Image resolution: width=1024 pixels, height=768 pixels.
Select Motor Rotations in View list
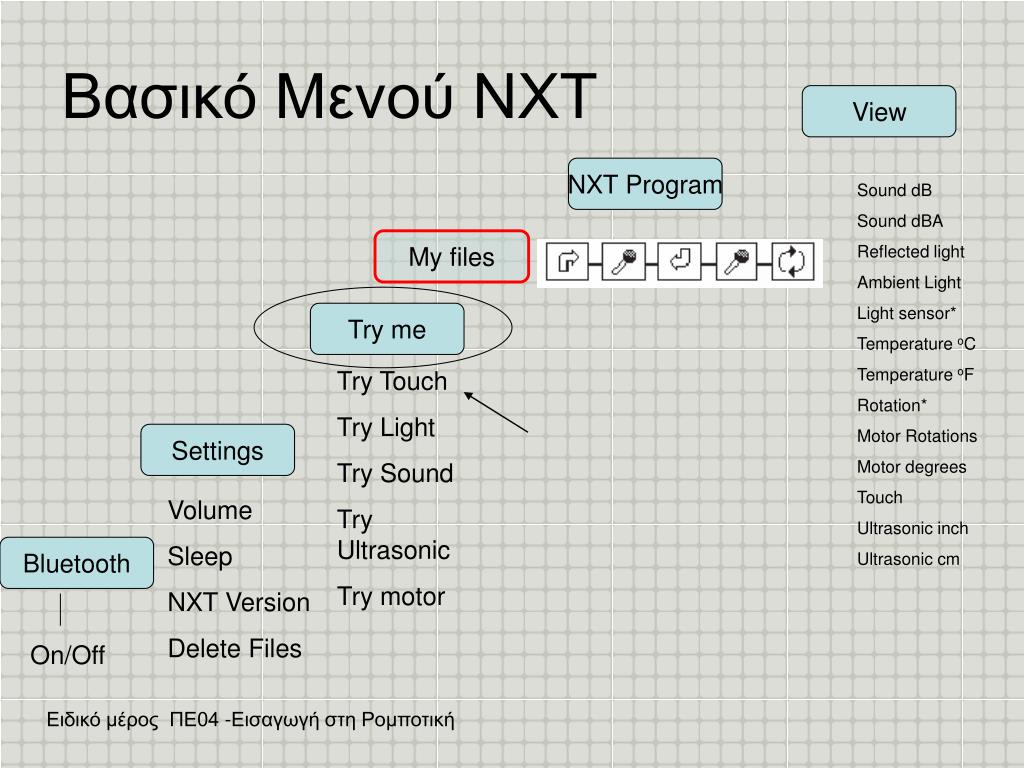917,436
